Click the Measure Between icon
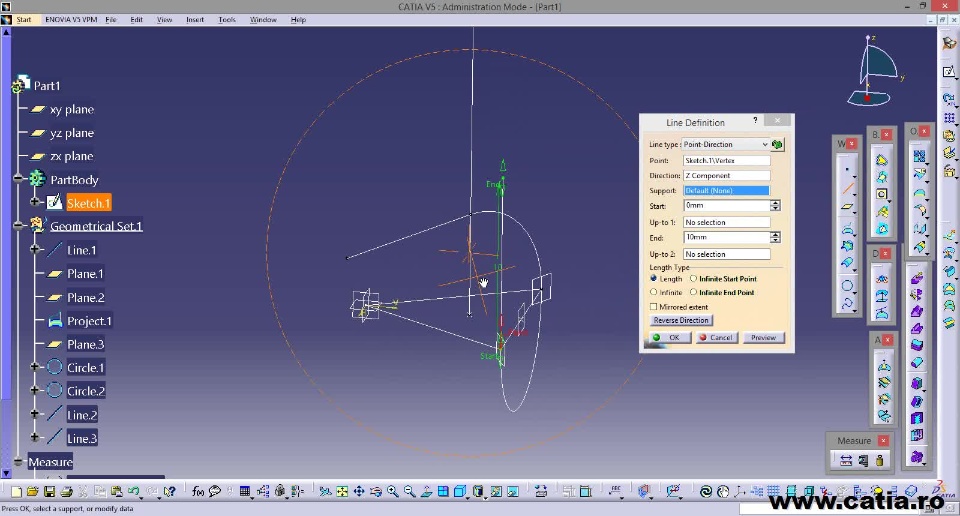 coord(846,461)
